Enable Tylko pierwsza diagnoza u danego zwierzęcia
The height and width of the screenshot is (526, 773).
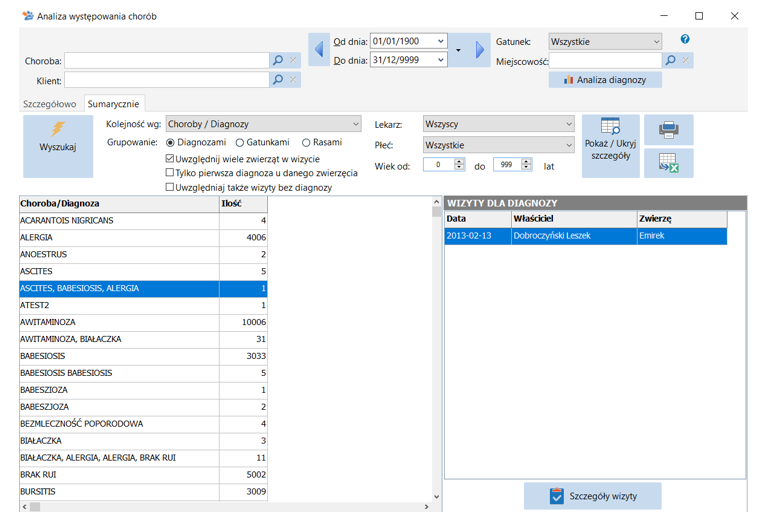click(x=170, y=173)
